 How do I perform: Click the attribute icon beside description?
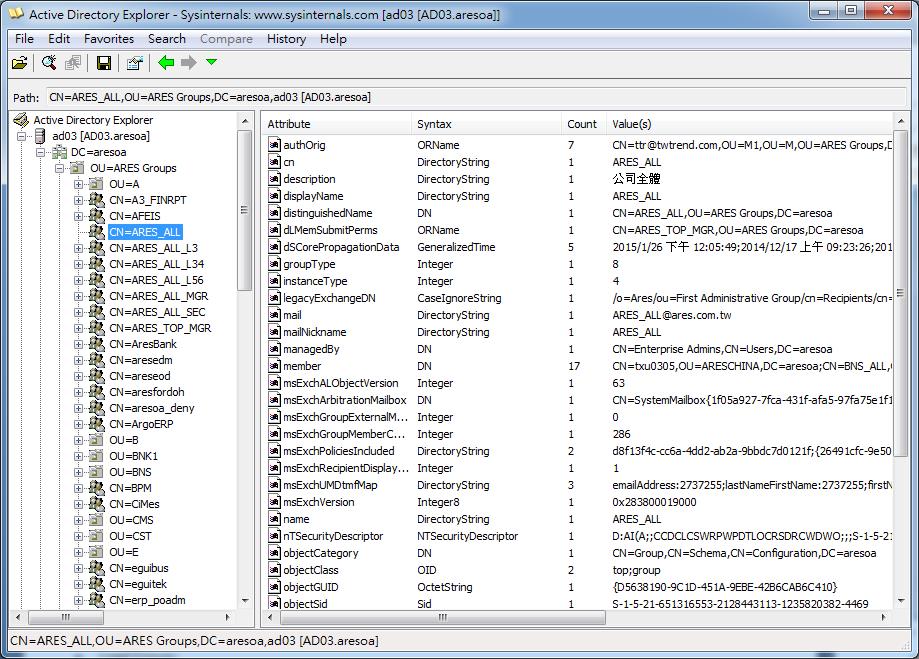(x=274, y=179)
